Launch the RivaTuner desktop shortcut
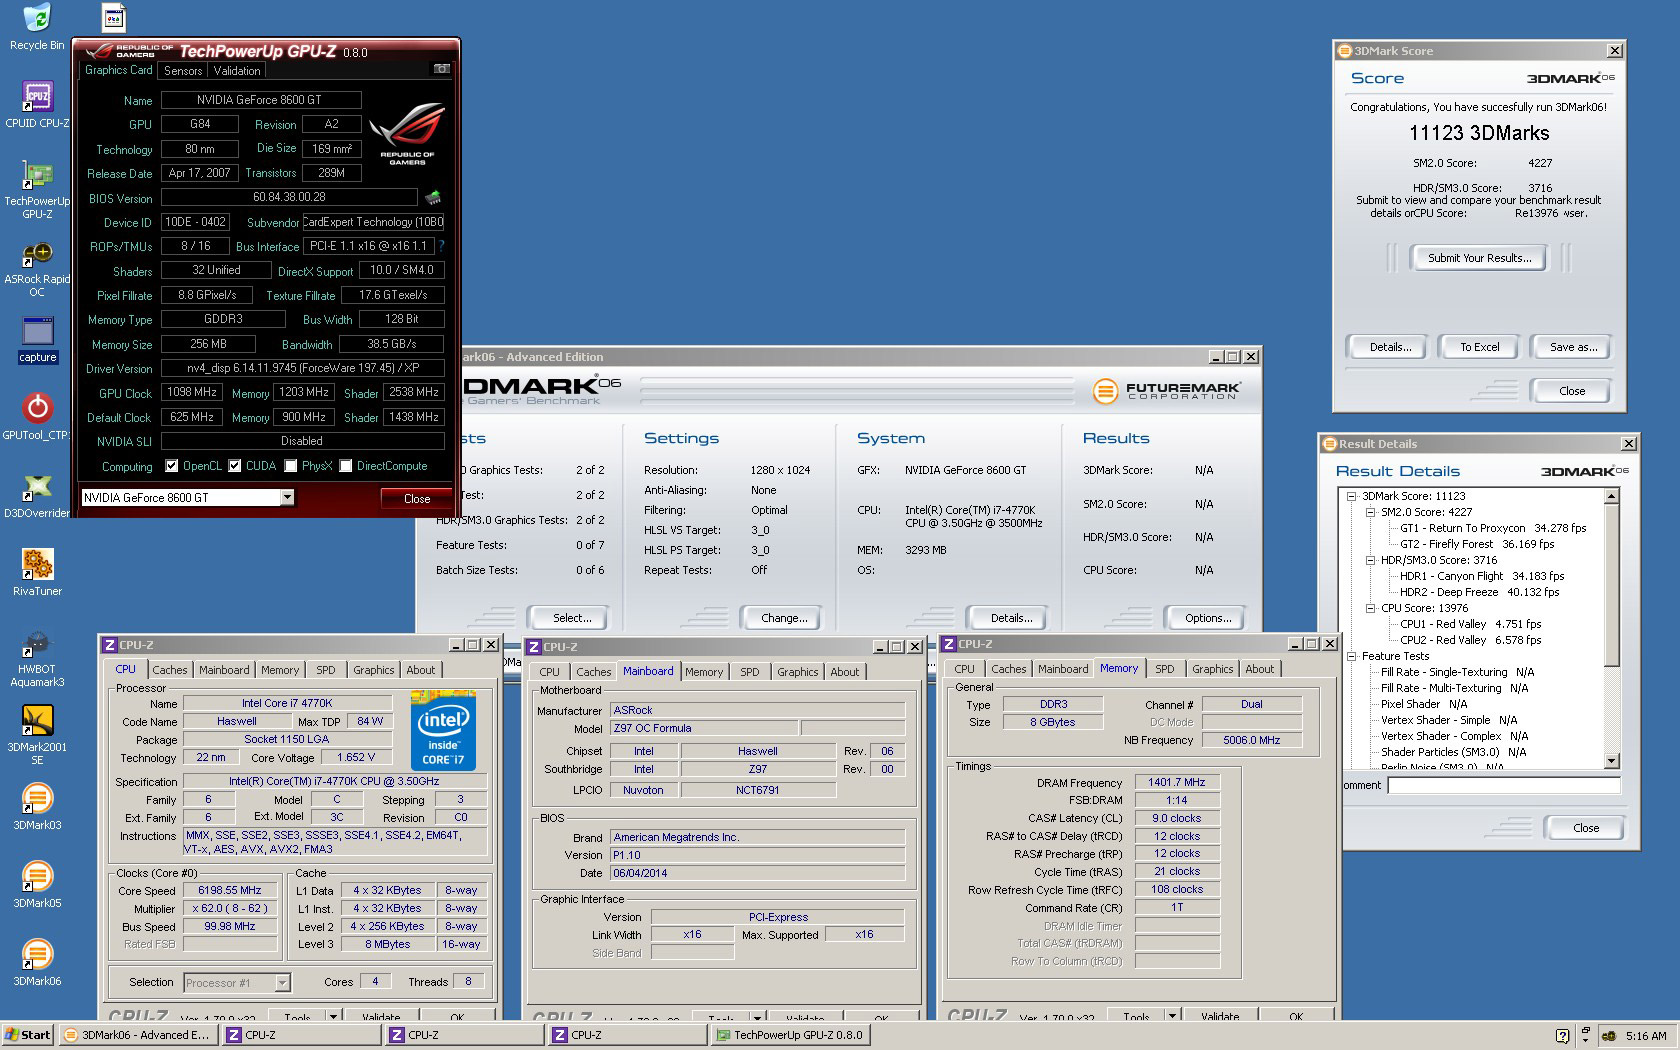The height and width of the screenshot is (1050, 1680). click(x=37, y=566)
